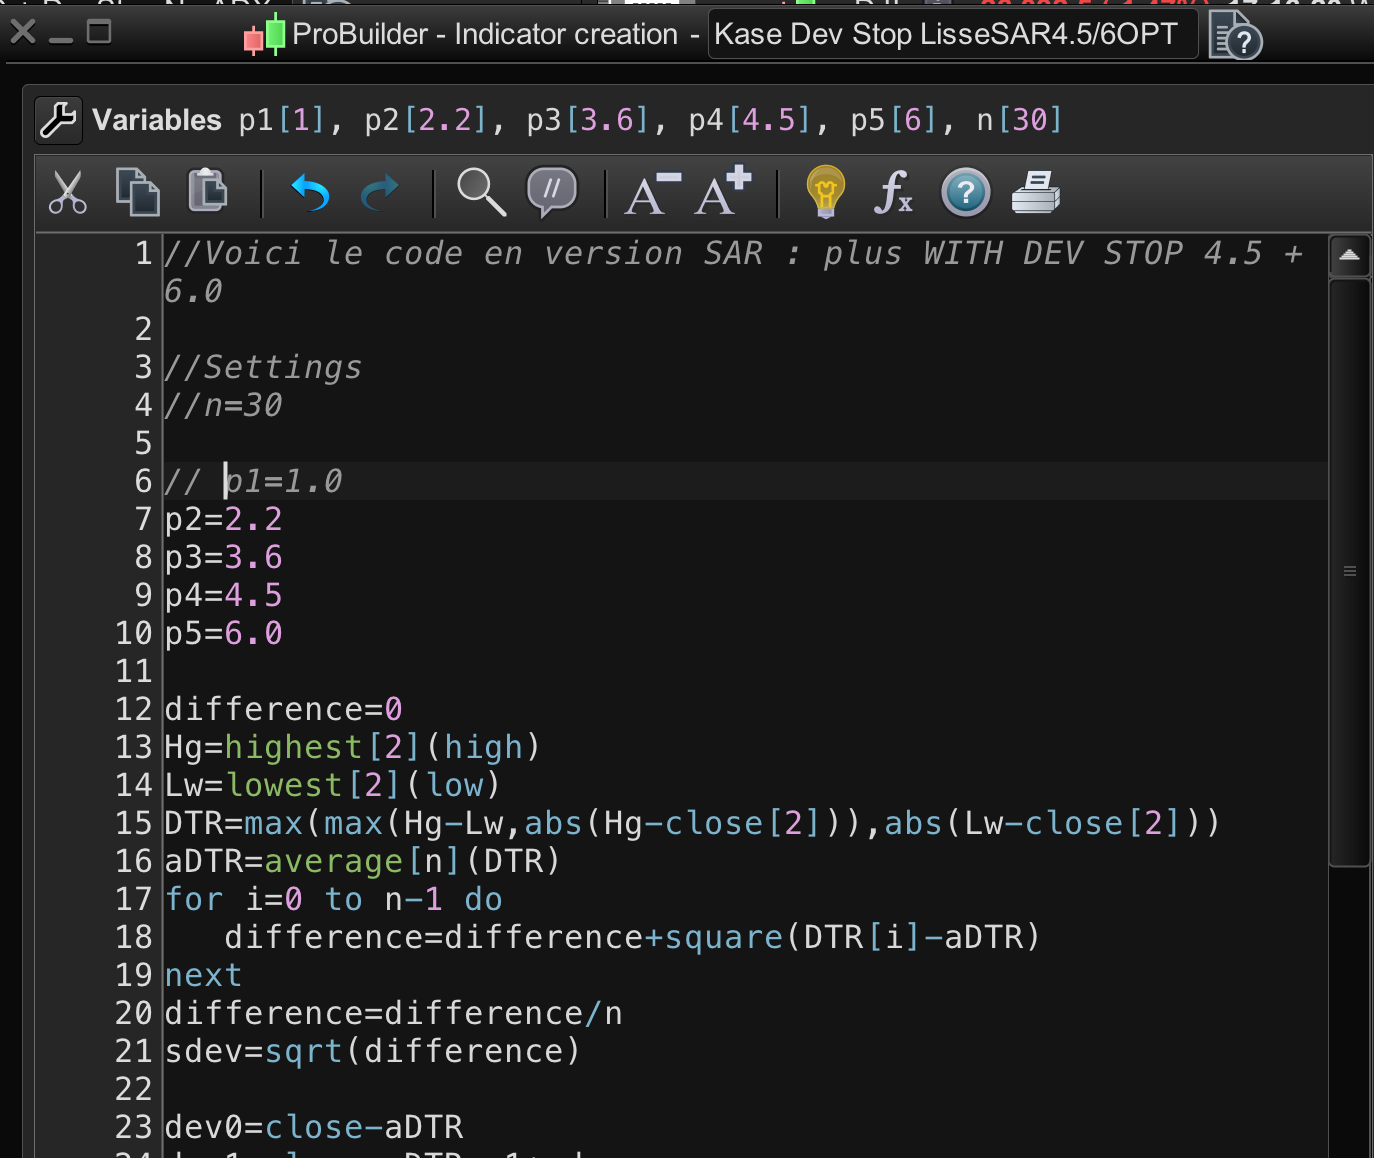Click the Cut scissors icon
The image size is (1374, 1158).
pos(68,193)
